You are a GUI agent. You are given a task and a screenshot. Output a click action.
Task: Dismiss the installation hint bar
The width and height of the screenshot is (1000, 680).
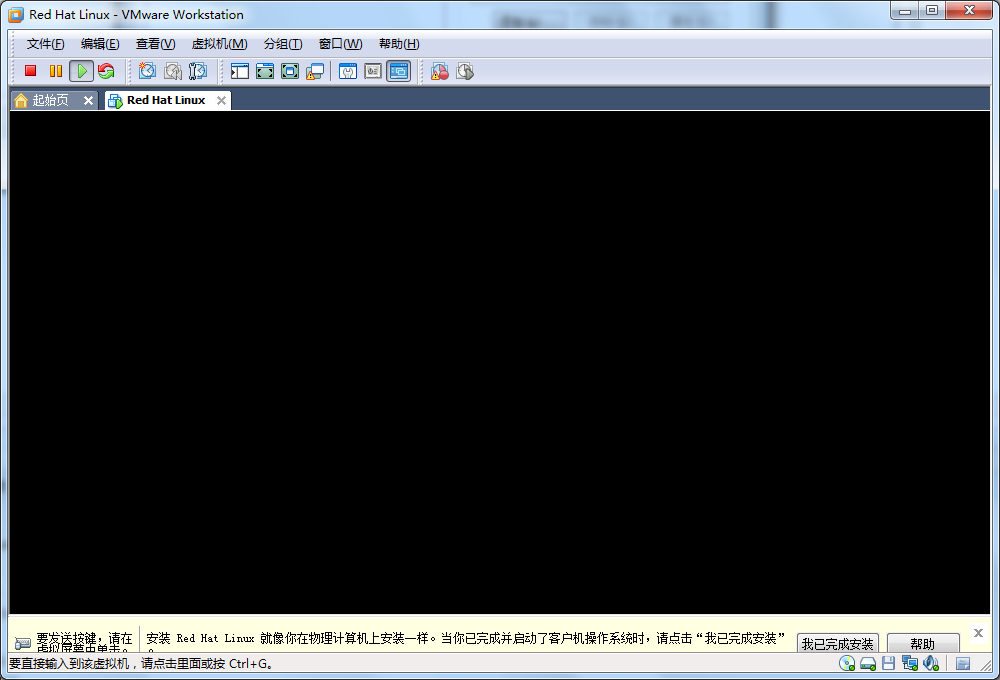pos(978,633)
